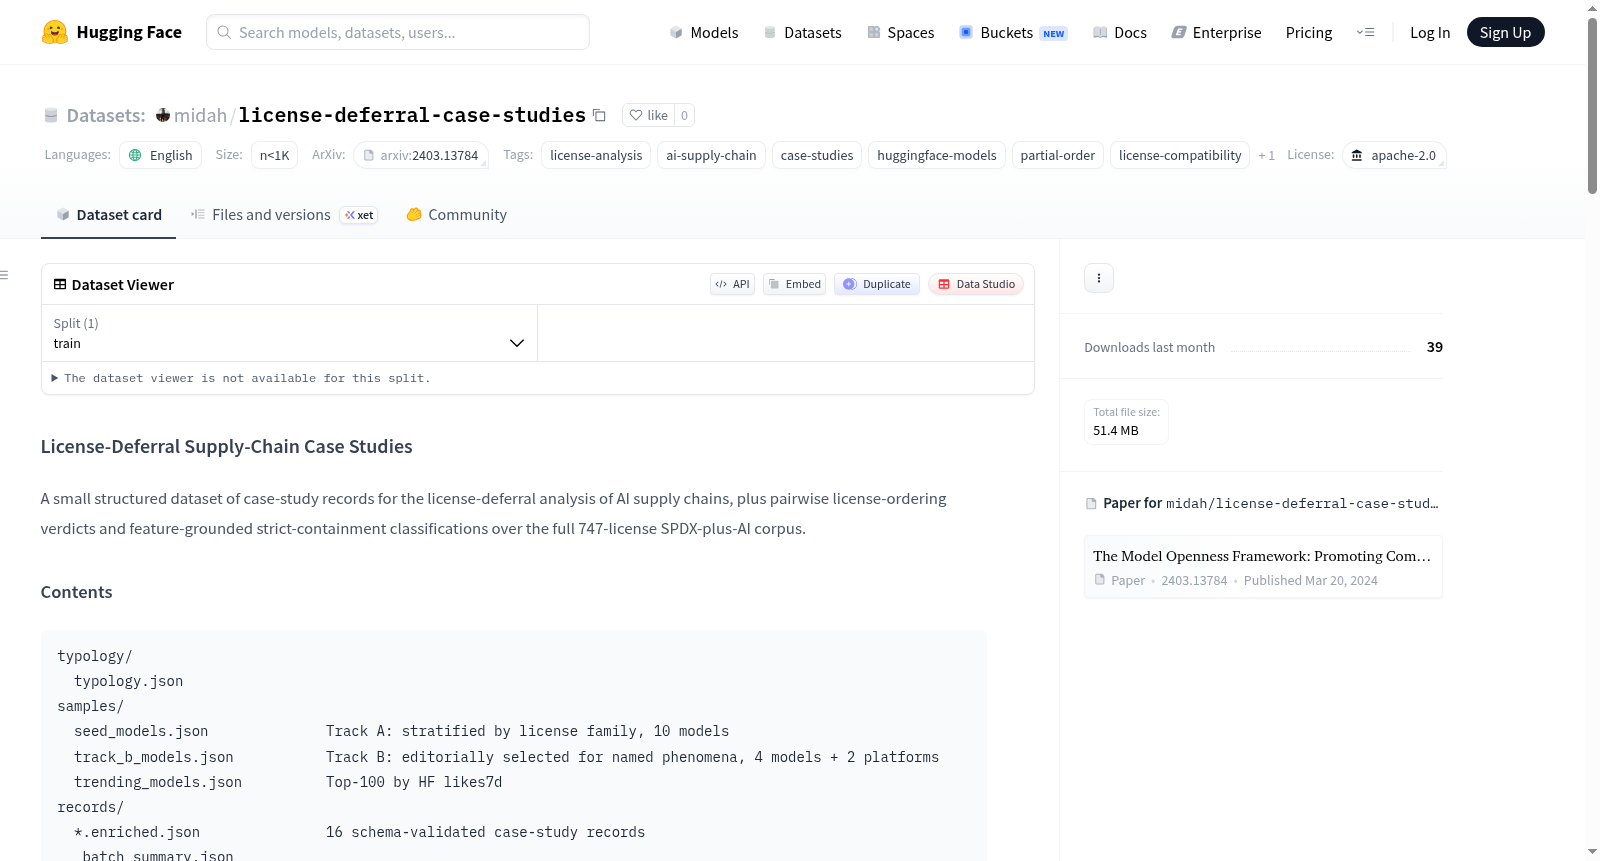Switch to the Dataset card tab
This screenshot has width=1600, height=861.
[109, 215]
